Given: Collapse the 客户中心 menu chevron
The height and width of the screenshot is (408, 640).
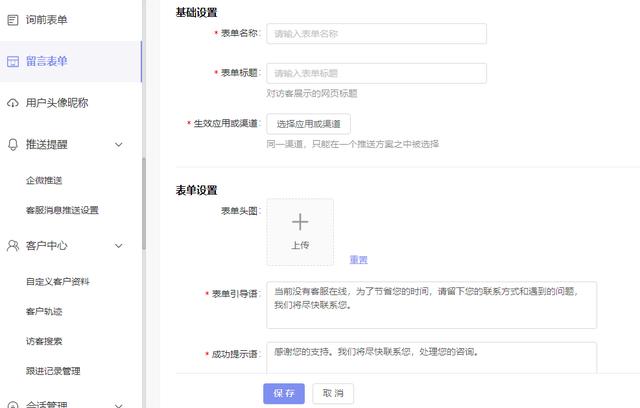Looking at the screenshot, I should (x=119, y=245).
